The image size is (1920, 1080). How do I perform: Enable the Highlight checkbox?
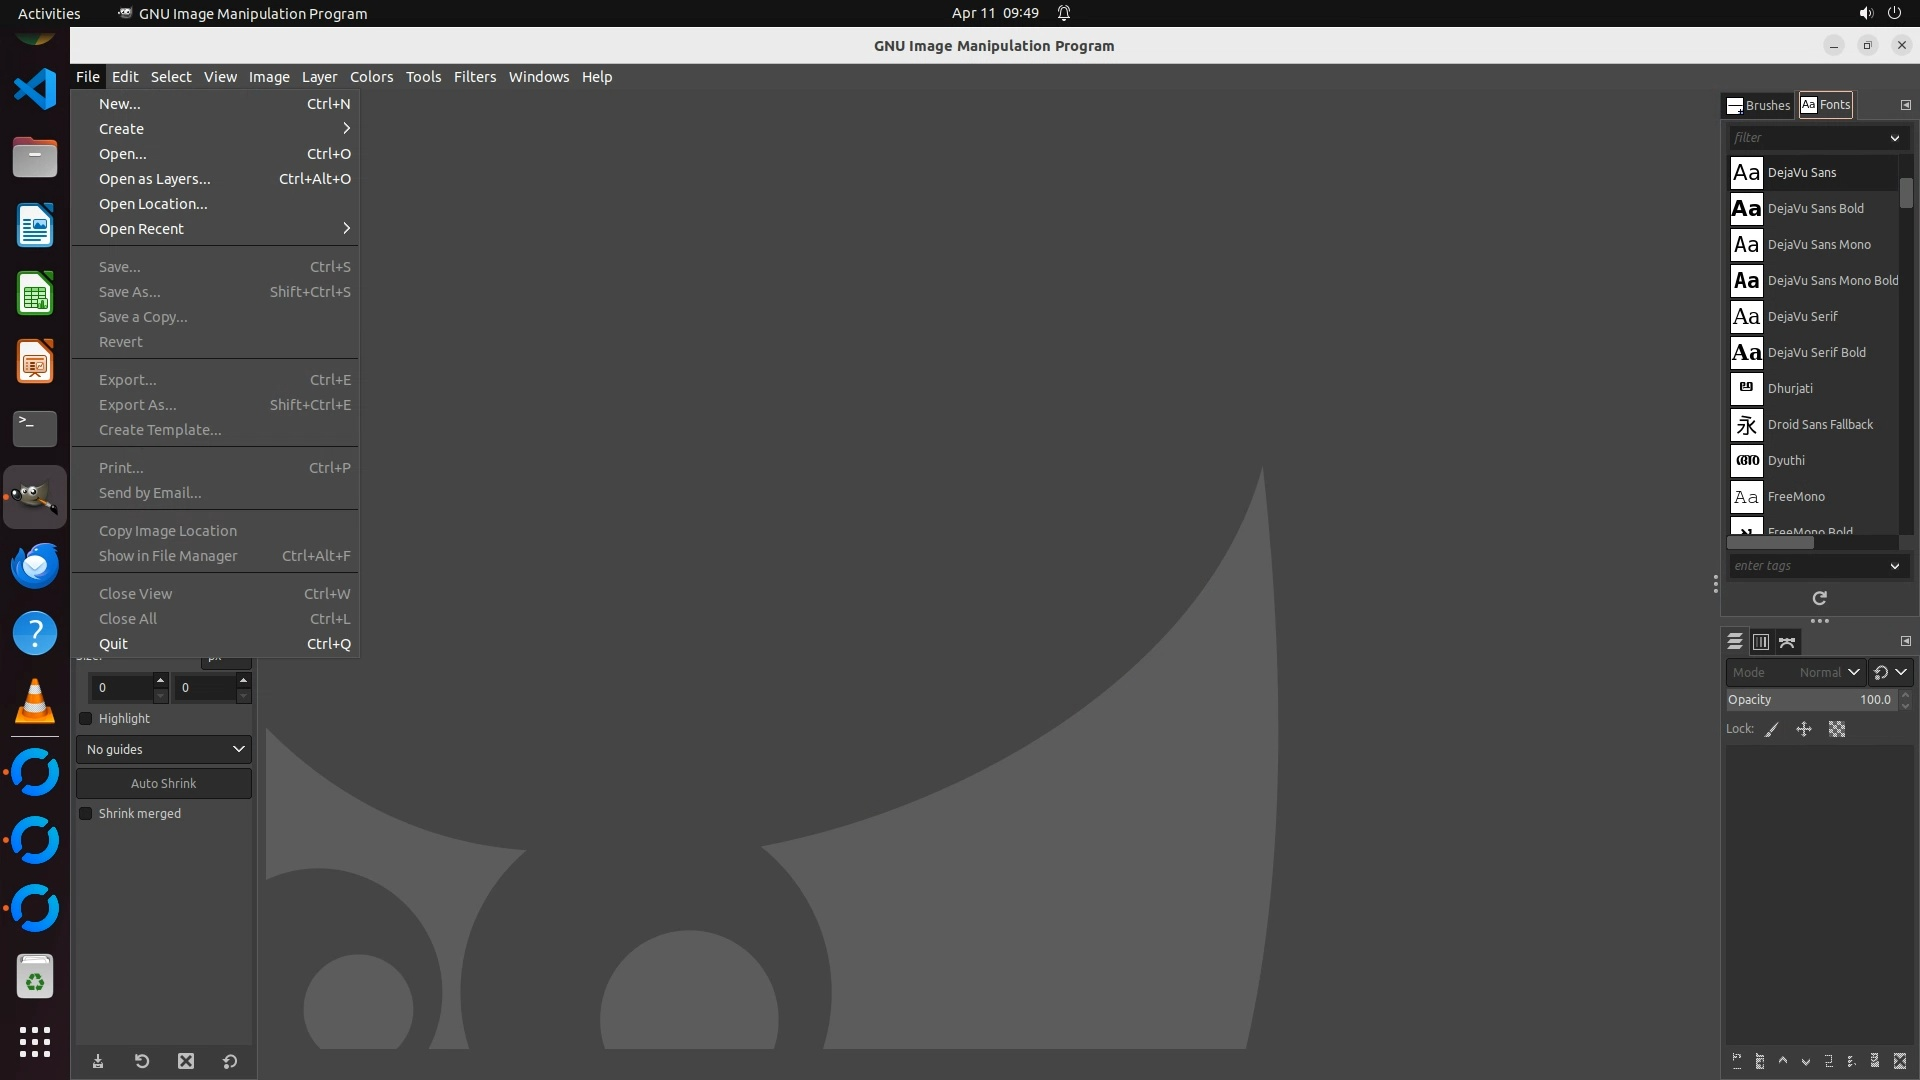coord(86,718)
